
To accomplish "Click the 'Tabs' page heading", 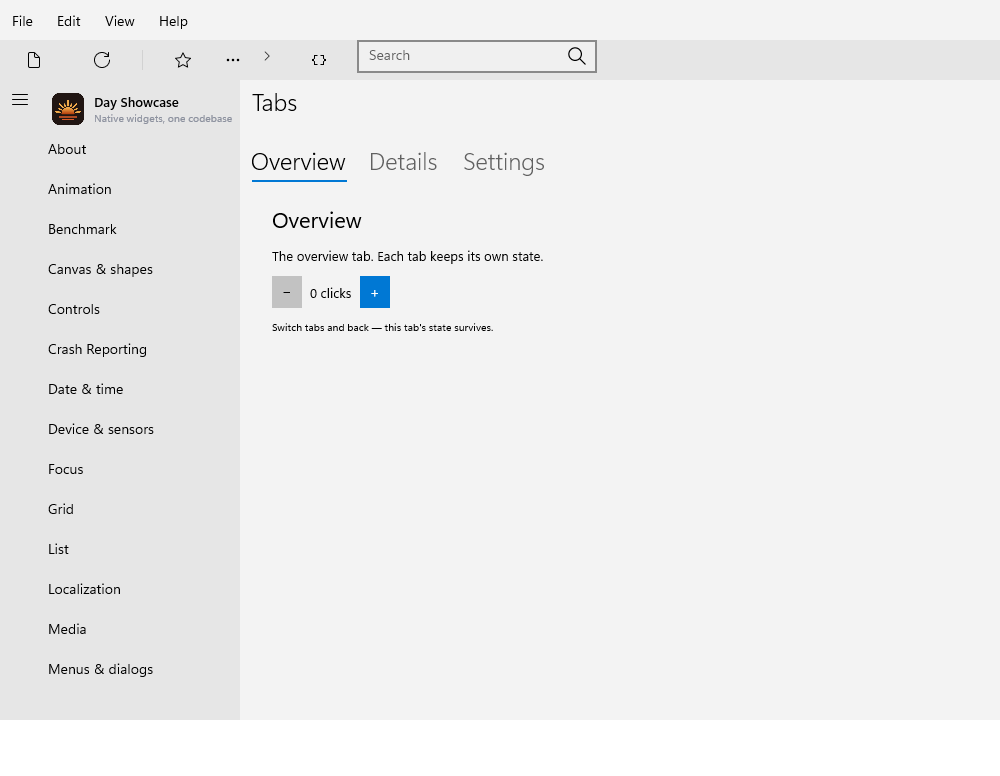I will [x=275, y=103].
